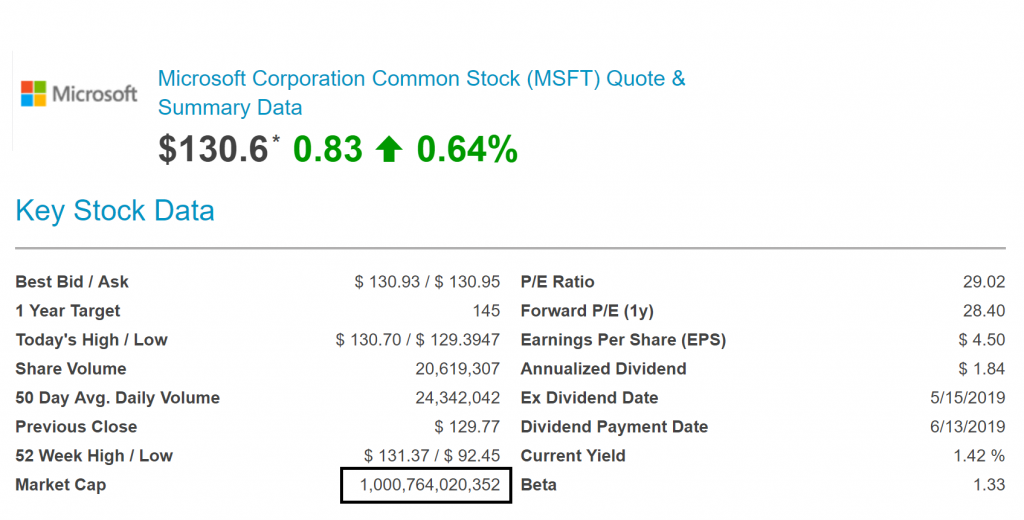The height and width of the screenshot is (520, 1024).
Task: Select the Current Yield value 1.42 %
Action: click(979, 455)
